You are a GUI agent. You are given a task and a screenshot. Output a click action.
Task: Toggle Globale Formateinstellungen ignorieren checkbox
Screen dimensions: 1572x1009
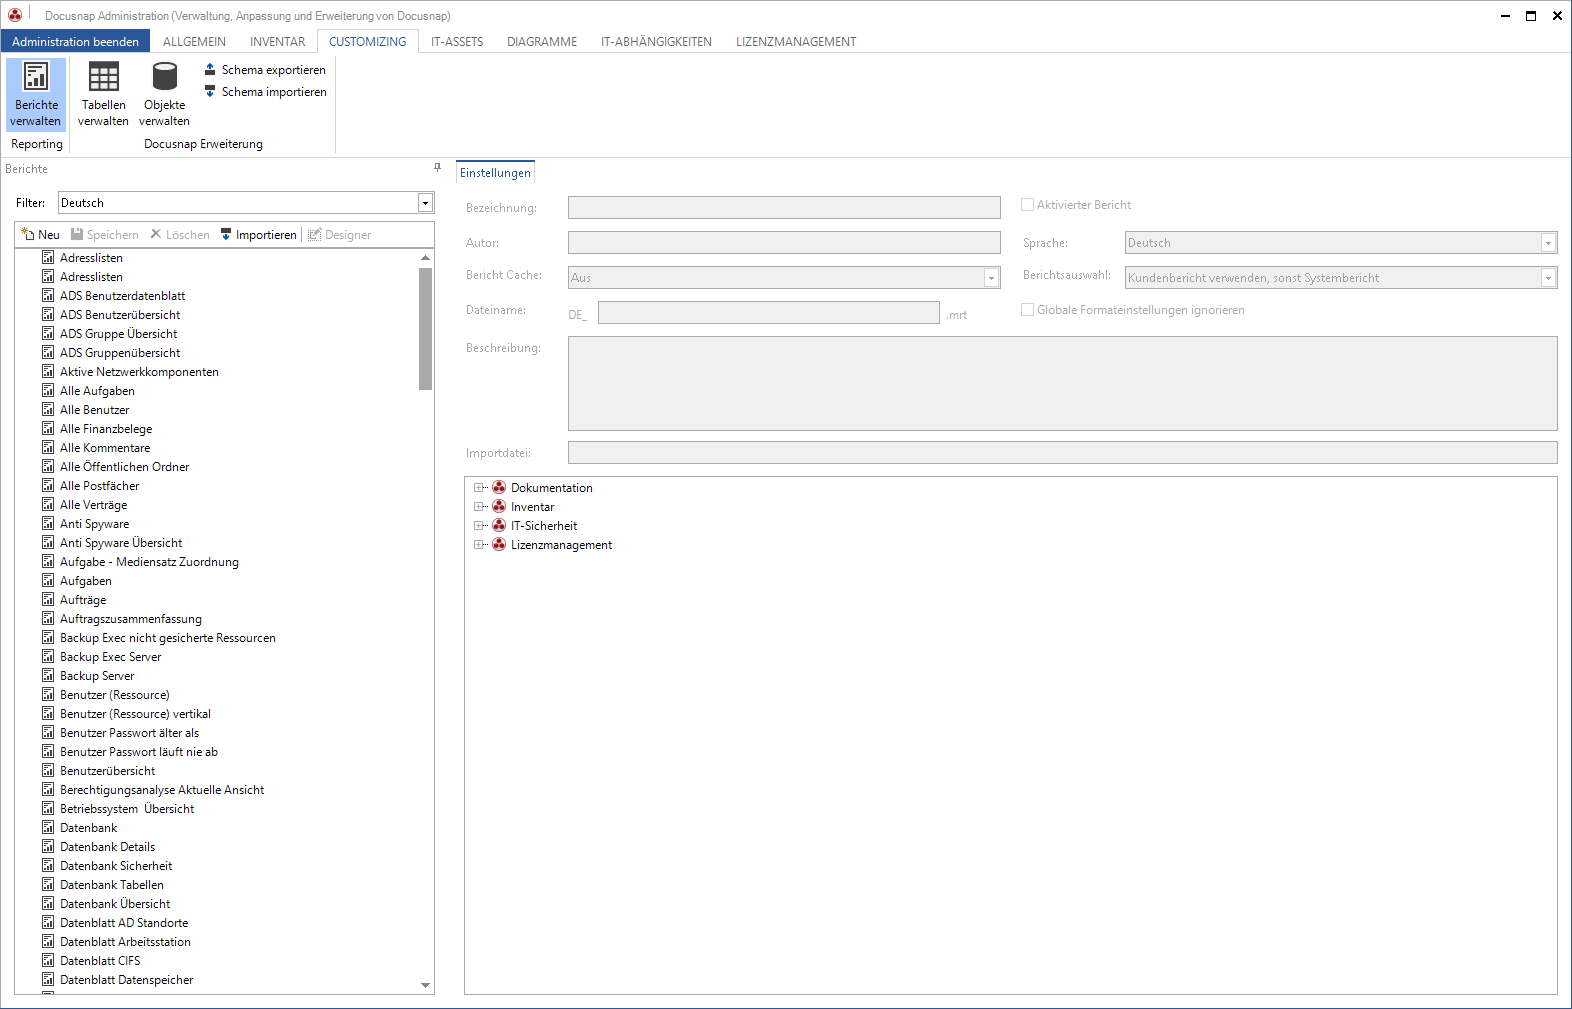click(1027, 310)
